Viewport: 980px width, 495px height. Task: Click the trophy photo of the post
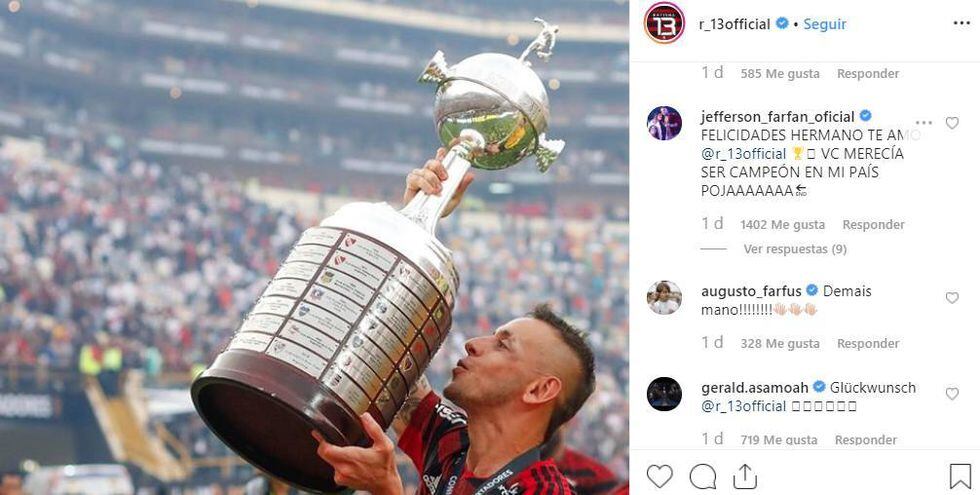314,248
